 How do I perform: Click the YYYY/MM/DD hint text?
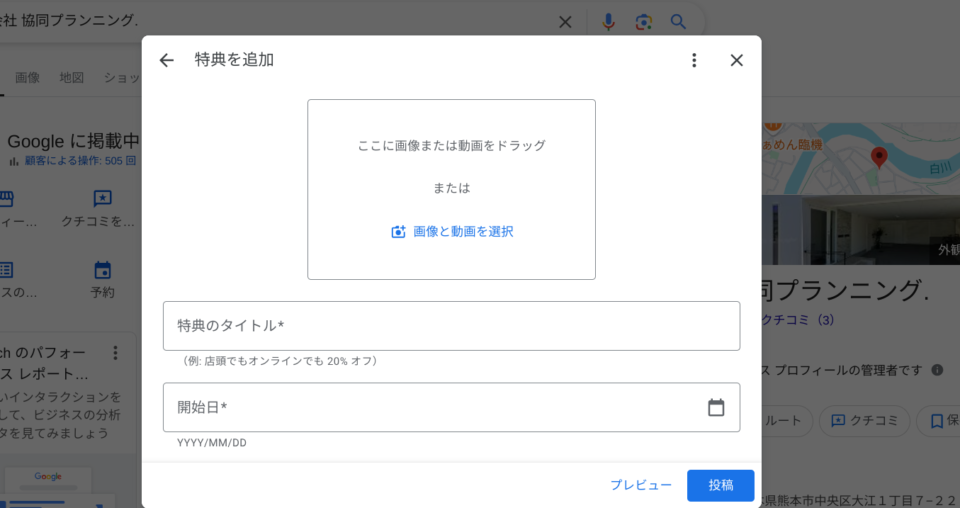(212, 443)
